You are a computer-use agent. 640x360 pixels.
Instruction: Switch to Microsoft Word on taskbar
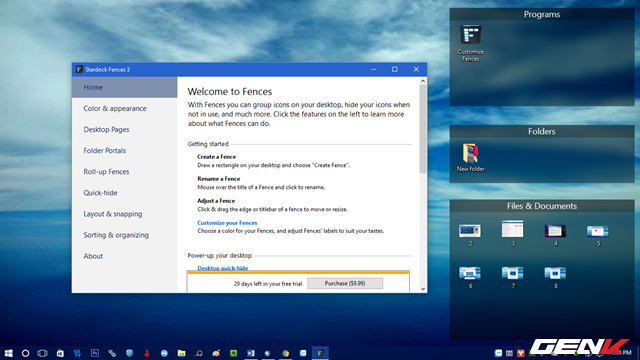(x=251, y=353)
